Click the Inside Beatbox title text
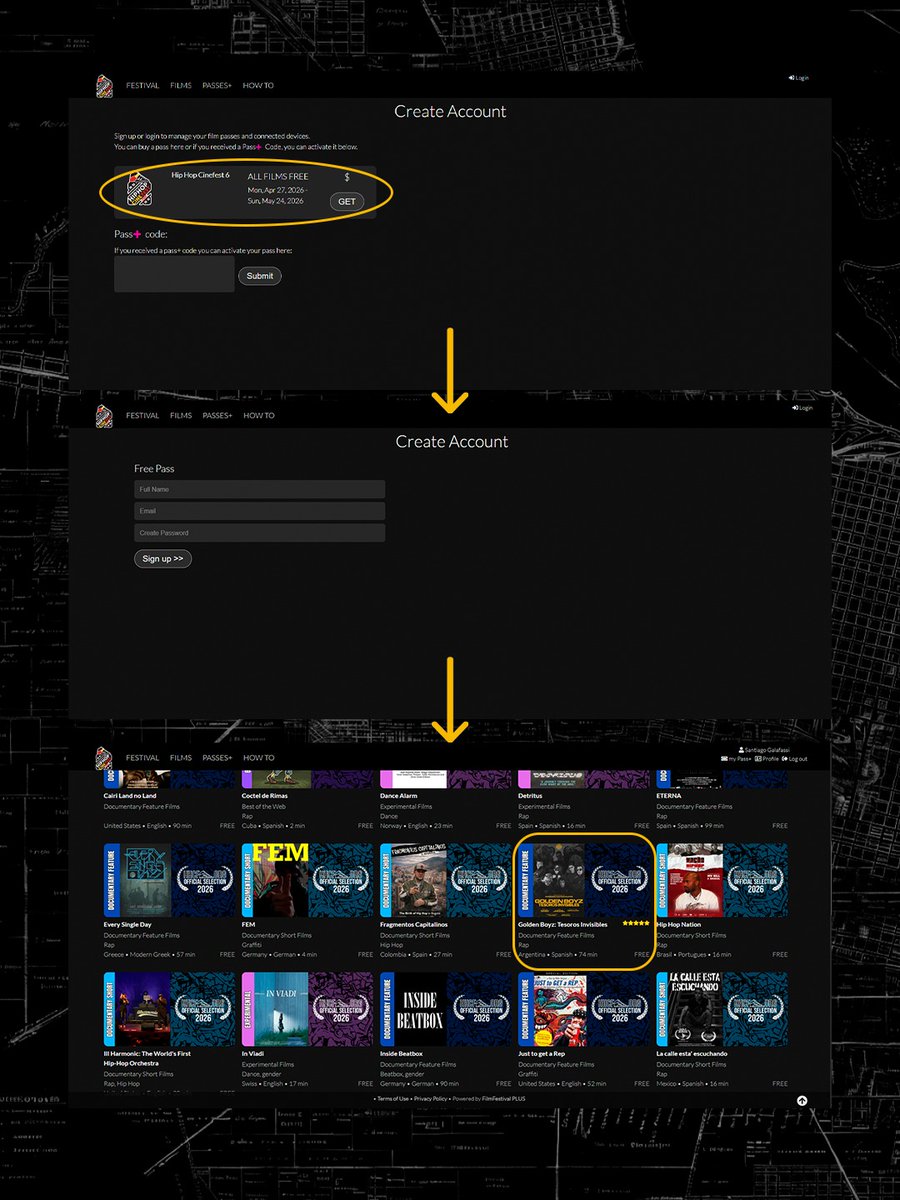This screenshot has width=900, height=1200. [401, 1054]
